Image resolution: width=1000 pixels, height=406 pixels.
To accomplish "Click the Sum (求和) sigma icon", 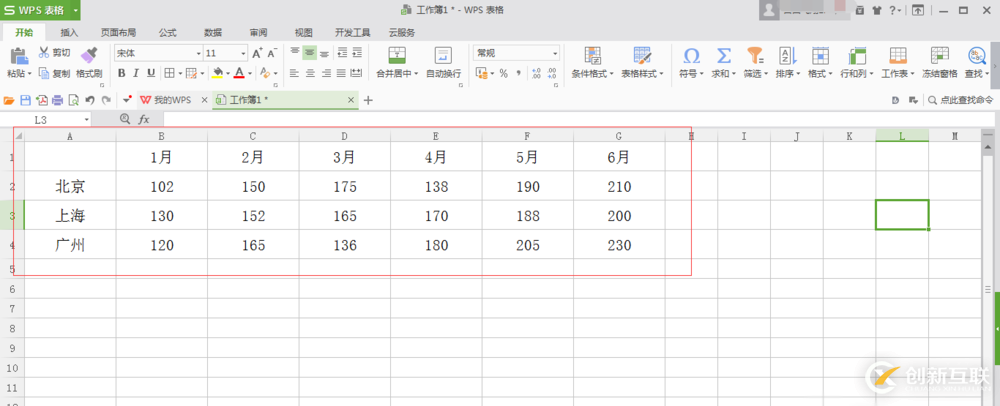I will click(723, 56).
